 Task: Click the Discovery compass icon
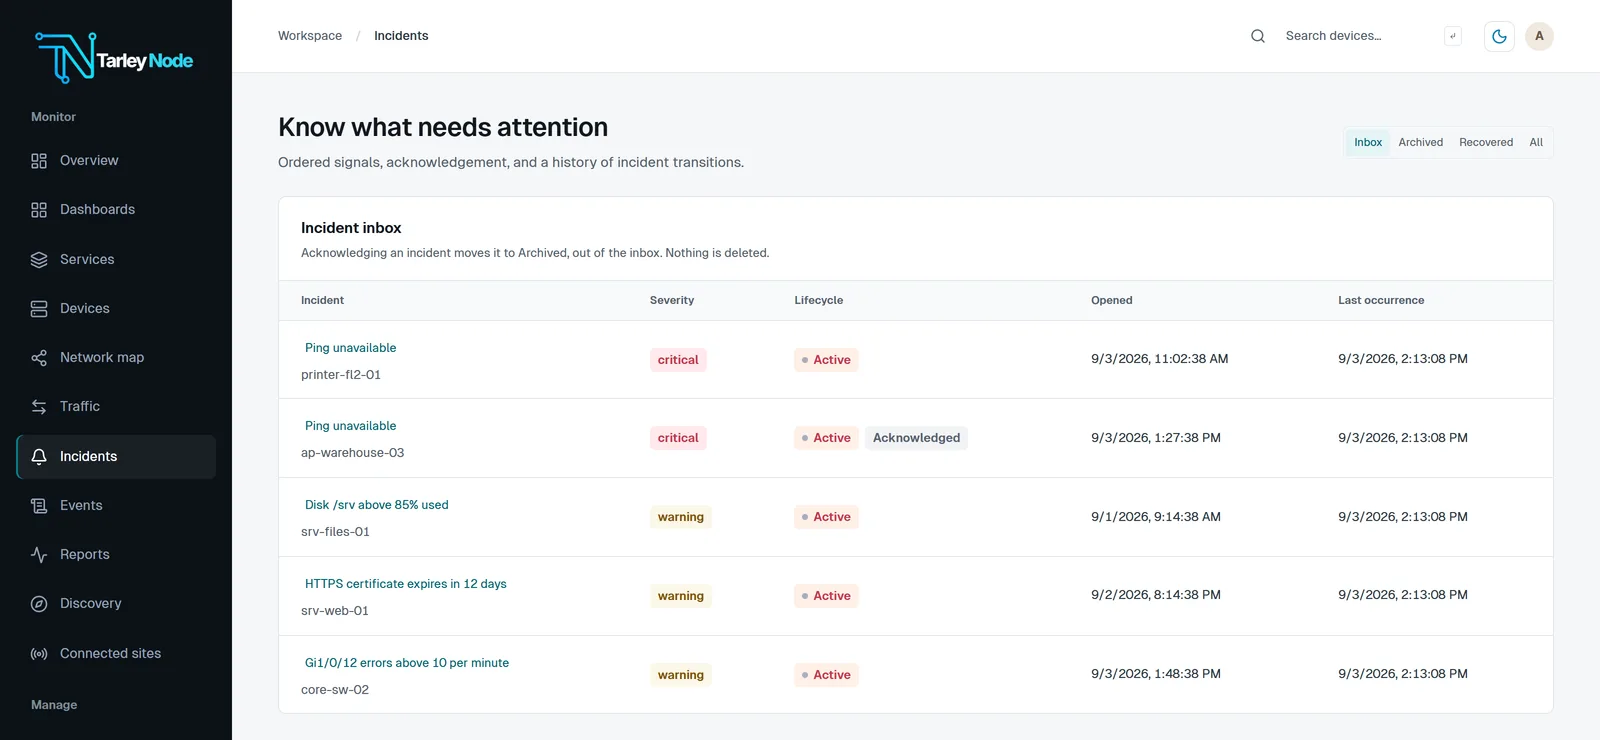pyautogui.click(x=39, y=604)
